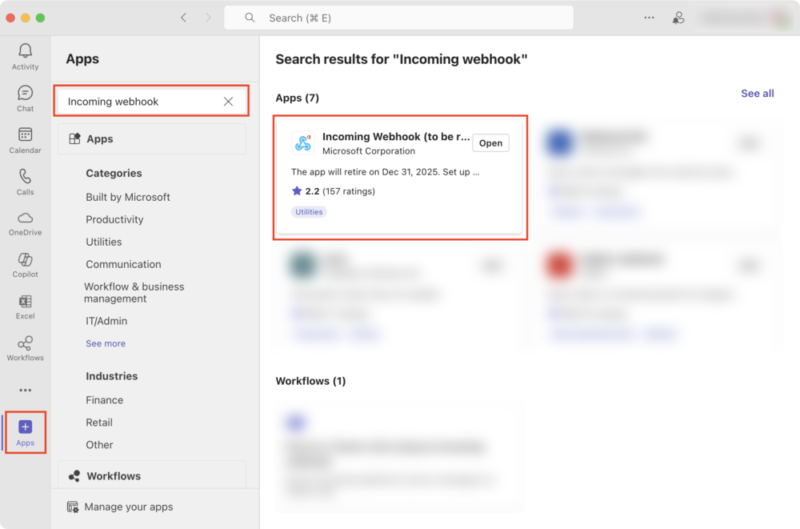Click Microsoft Corporation publisher text
800x529 pixels.
368,151
